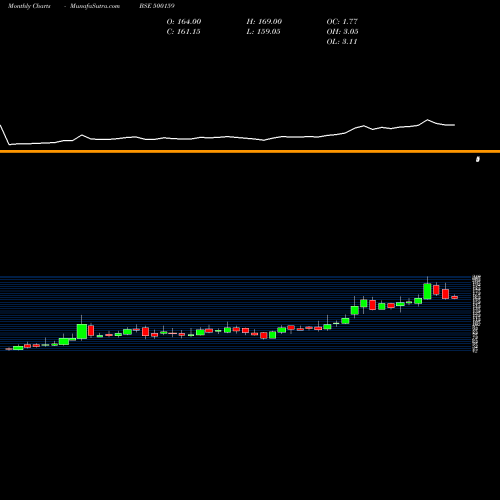Click the peak of the white line chart

428,120
